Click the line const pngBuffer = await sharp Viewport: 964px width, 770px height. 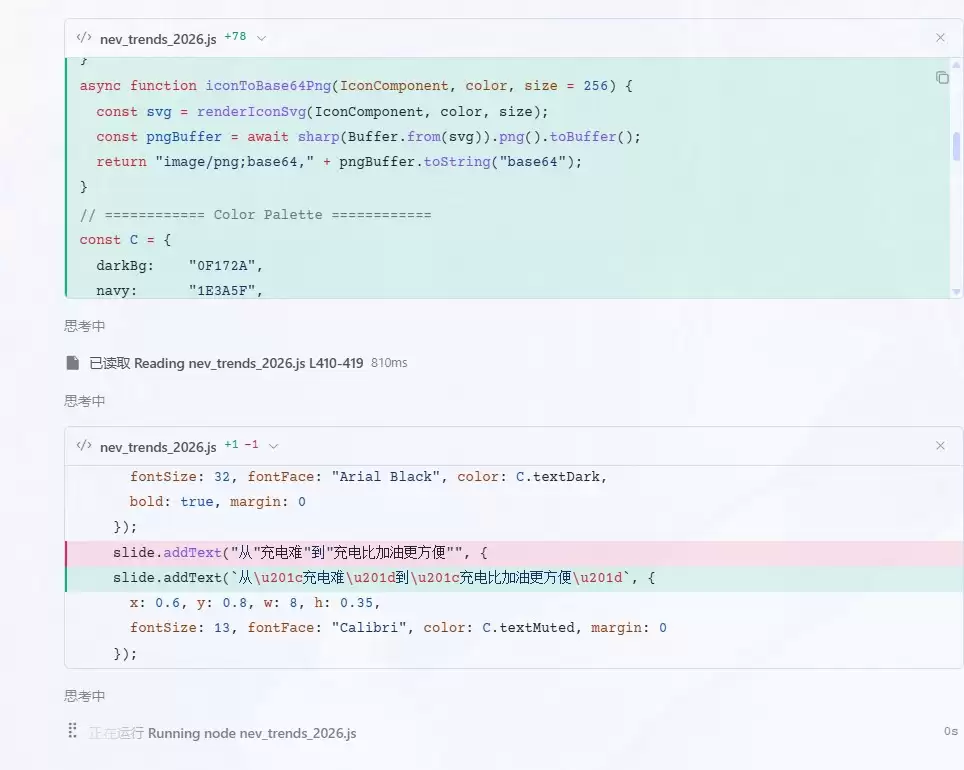[368, 137]
